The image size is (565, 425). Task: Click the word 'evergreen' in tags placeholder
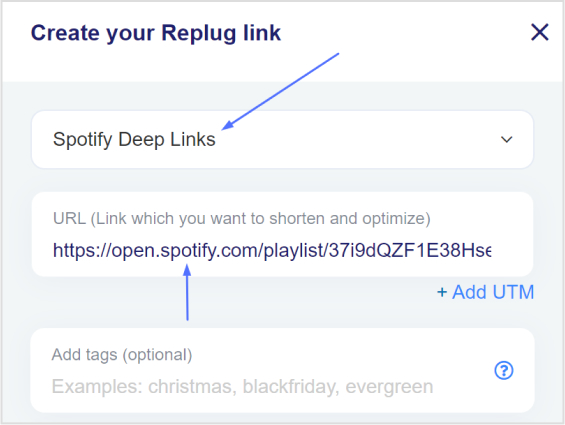pyautogui.click(x=389, y=387)
